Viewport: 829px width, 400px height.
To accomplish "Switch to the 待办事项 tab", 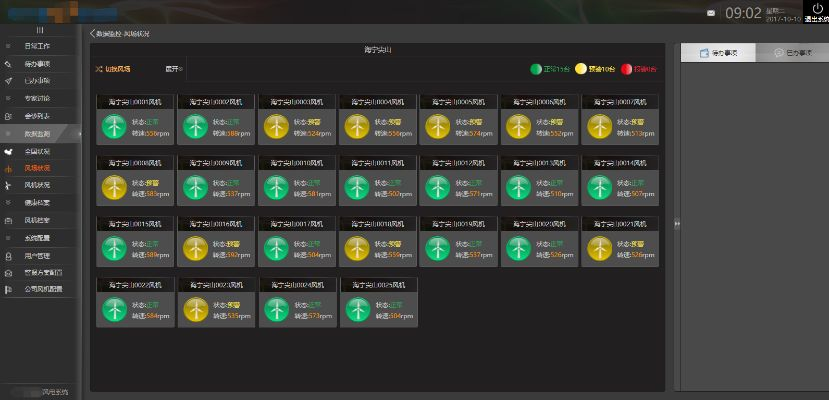I will point(717,53).
